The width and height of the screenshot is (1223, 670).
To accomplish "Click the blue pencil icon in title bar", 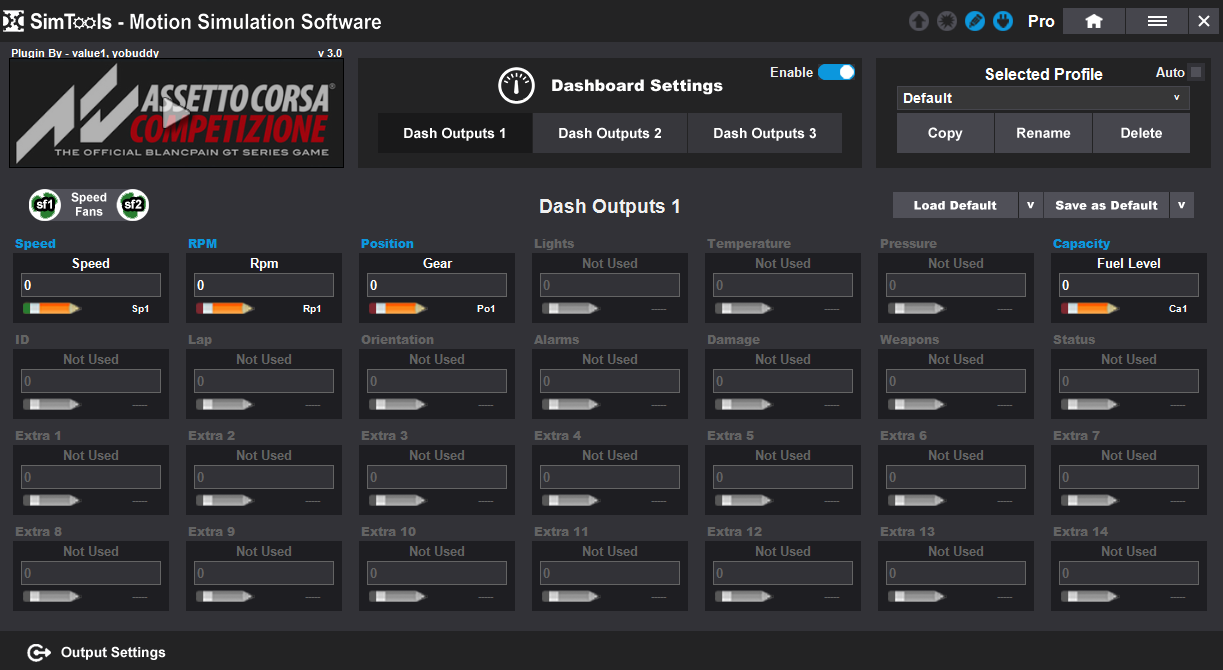I will pyautogui.click(x=975, y=21).
